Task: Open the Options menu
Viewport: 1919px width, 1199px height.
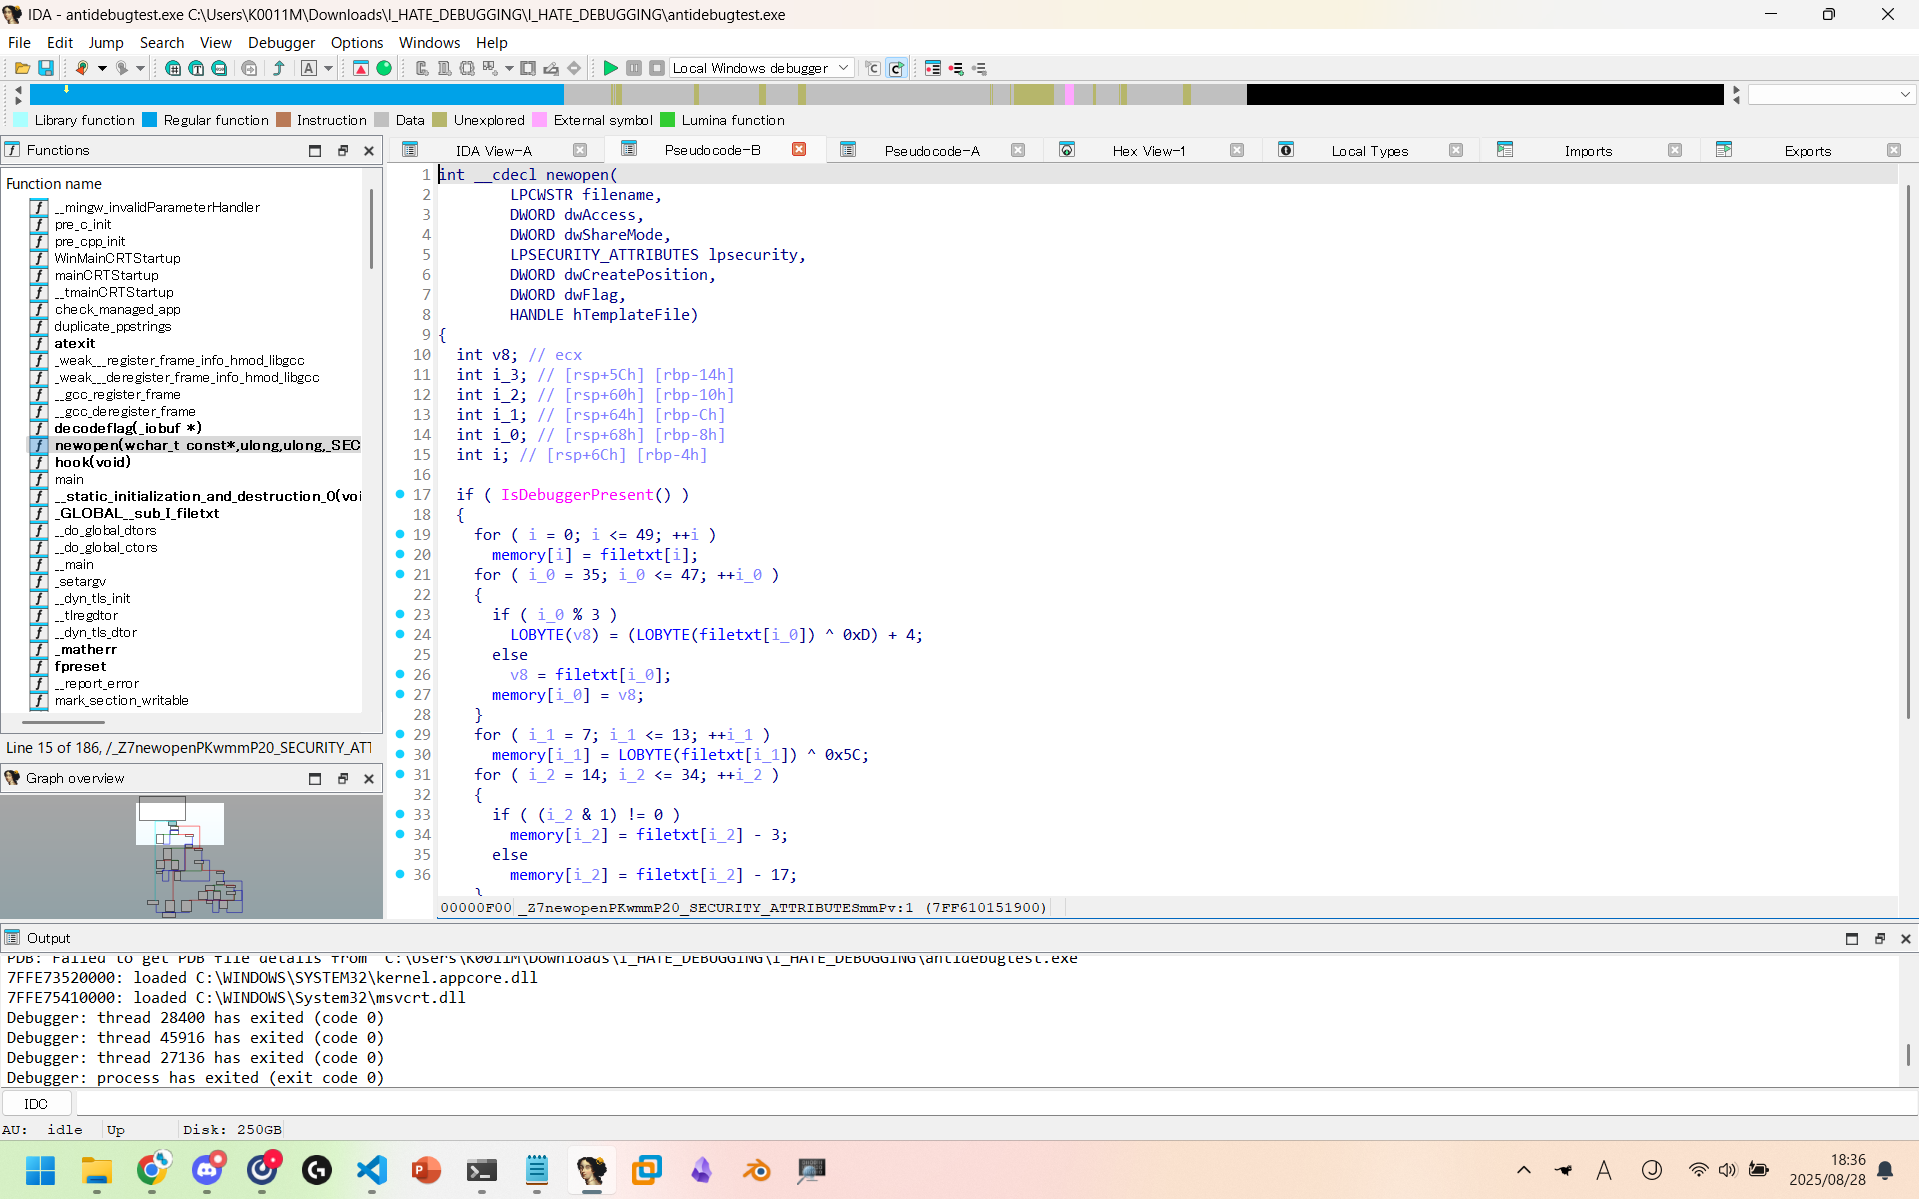Action: pyautogui.click(x=357, y=42)
